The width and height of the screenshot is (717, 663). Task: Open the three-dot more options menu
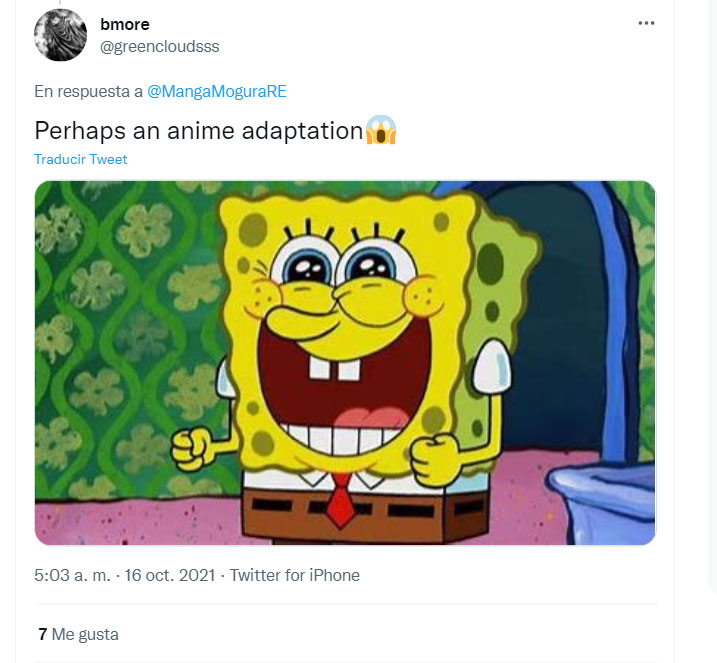646,23
